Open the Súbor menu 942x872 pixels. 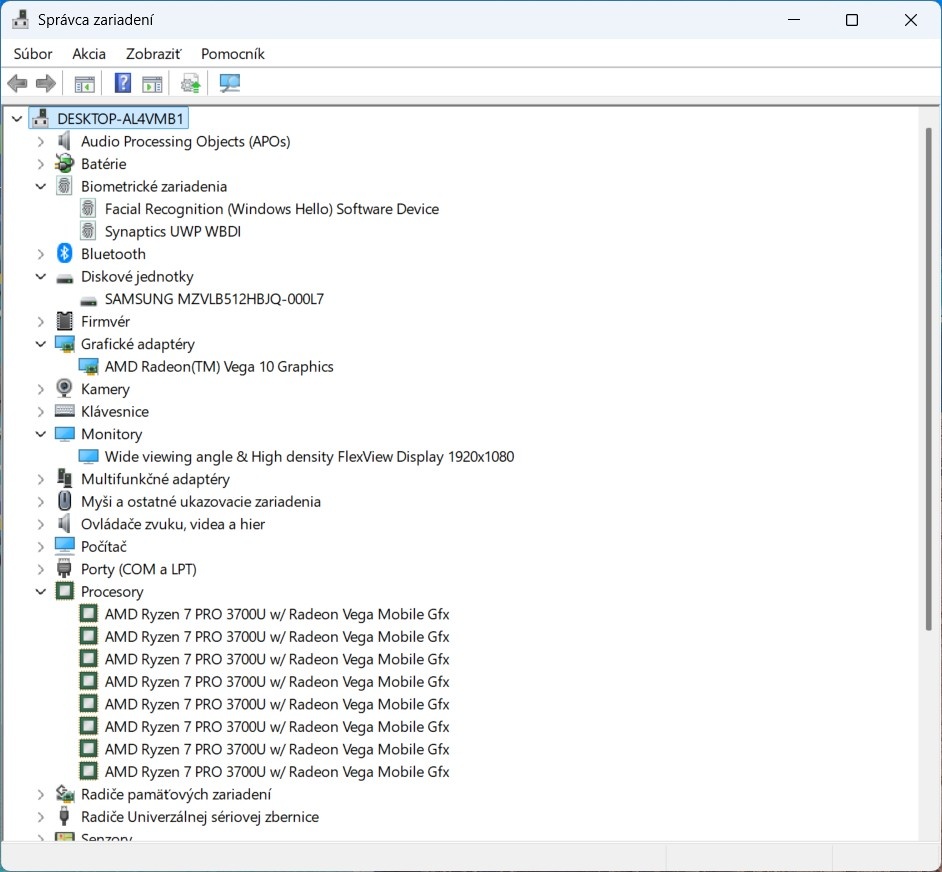pos(33,54)
